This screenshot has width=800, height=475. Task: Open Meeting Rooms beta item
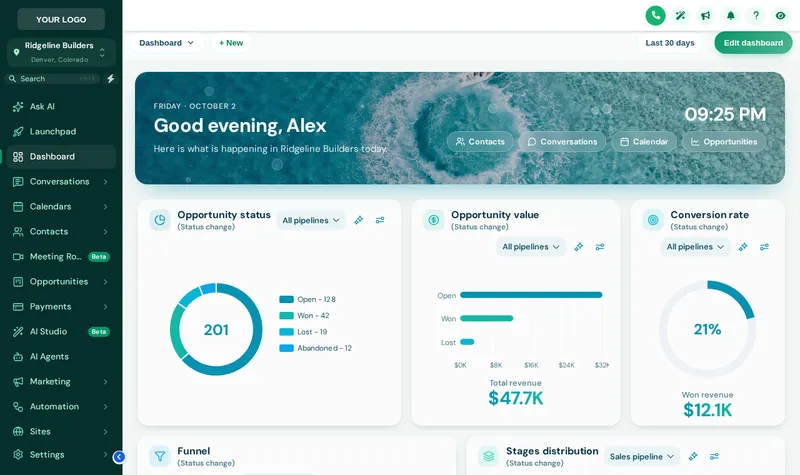point(61,257)
